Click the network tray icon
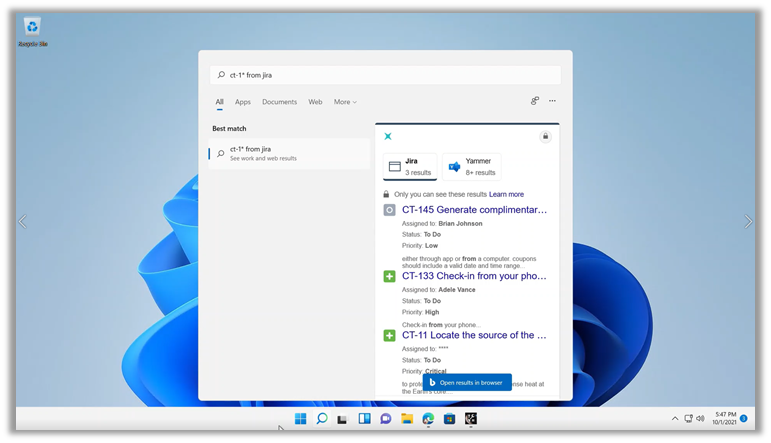 (688, 418)
